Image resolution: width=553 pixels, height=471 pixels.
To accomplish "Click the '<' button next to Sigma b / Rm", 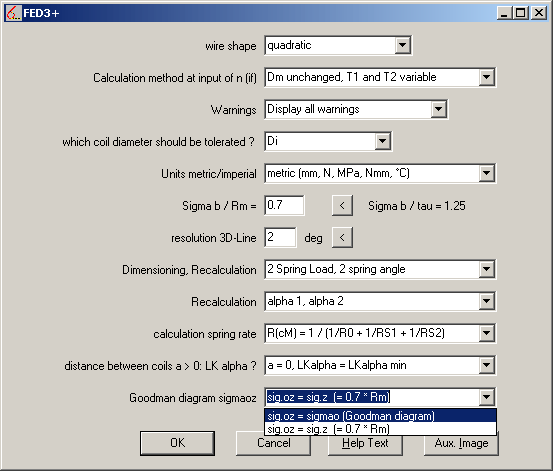I will pyautogui.click(x=342, y=205).
